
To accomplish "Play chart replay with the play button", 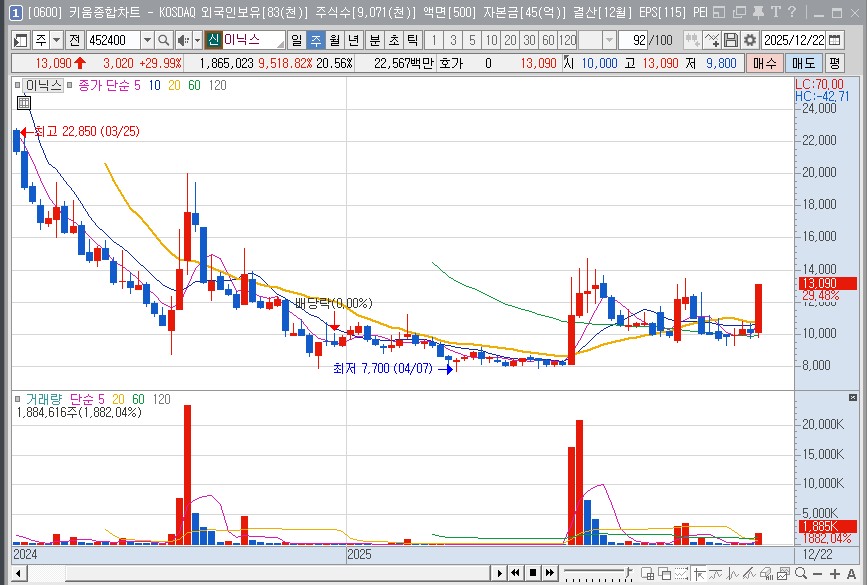I will point(499,573).
